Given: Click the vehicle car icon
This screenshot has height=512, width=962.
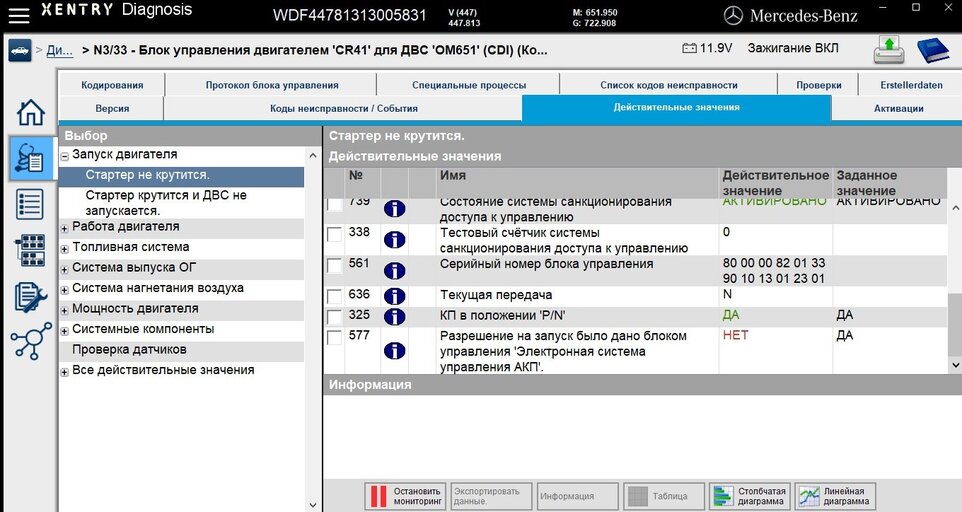Looking at the screenshot, I should 20,51.
